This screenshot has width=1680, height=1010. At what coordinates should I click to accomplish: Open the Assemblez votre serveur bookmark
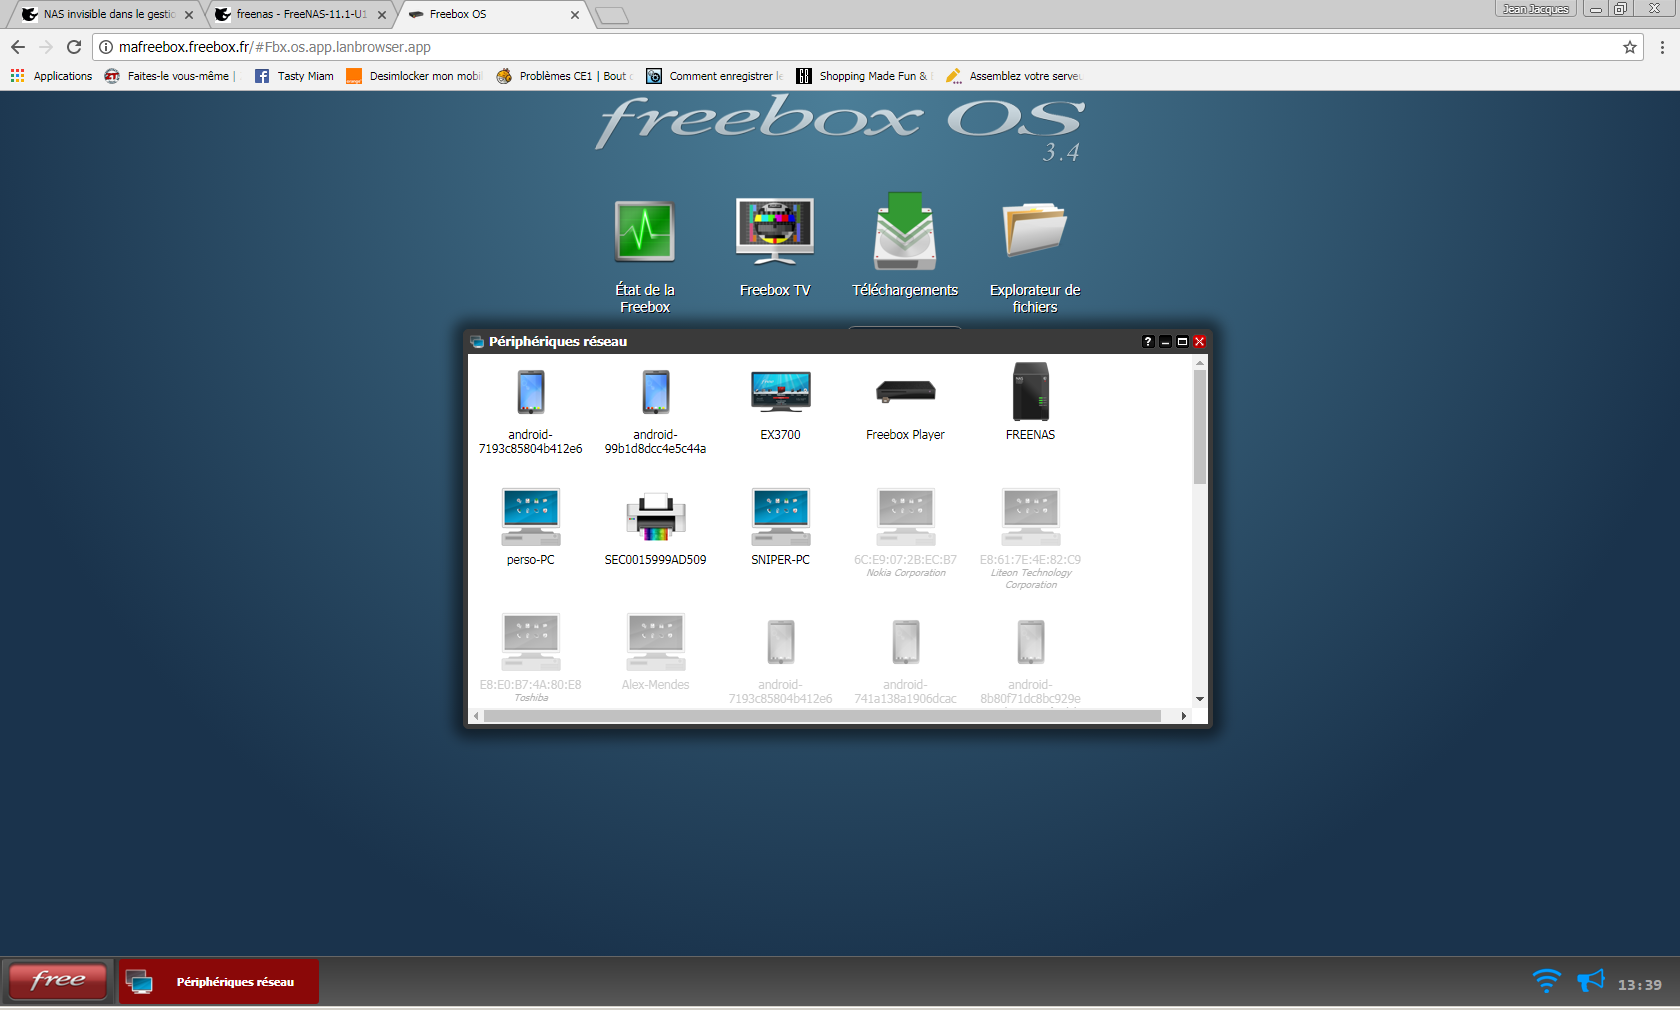click(1014, 76)
